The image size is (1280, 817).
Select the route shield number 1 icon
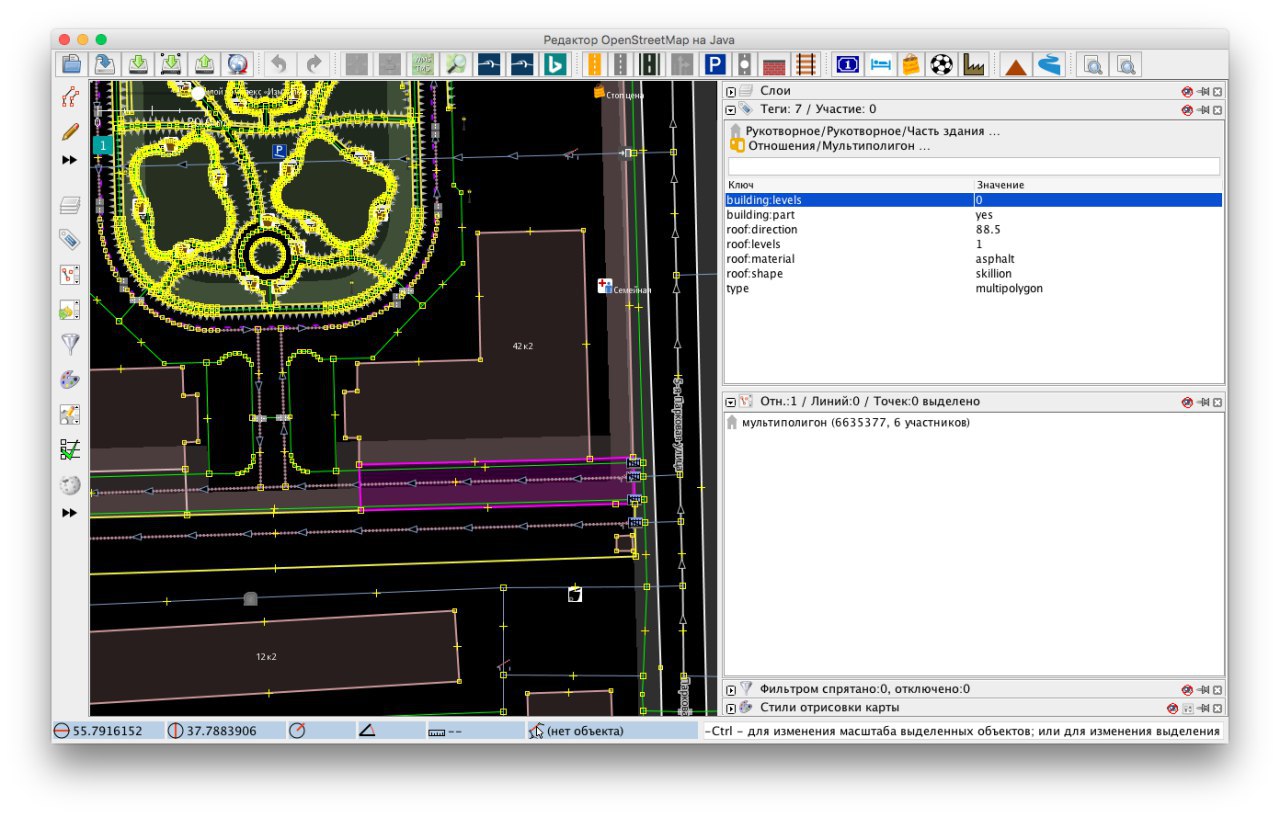(848, 64)
